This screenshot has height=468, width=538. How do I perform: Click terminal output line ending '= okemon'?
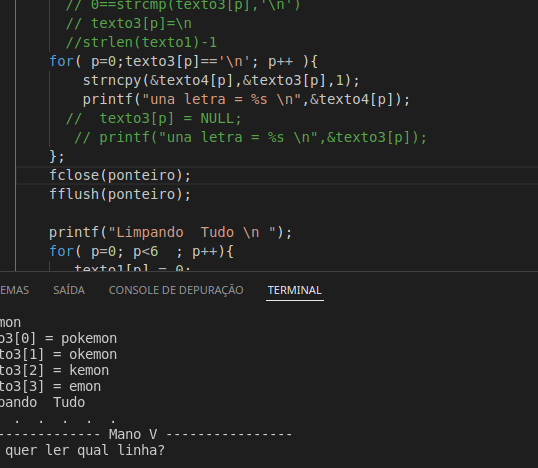pos(58,354)
